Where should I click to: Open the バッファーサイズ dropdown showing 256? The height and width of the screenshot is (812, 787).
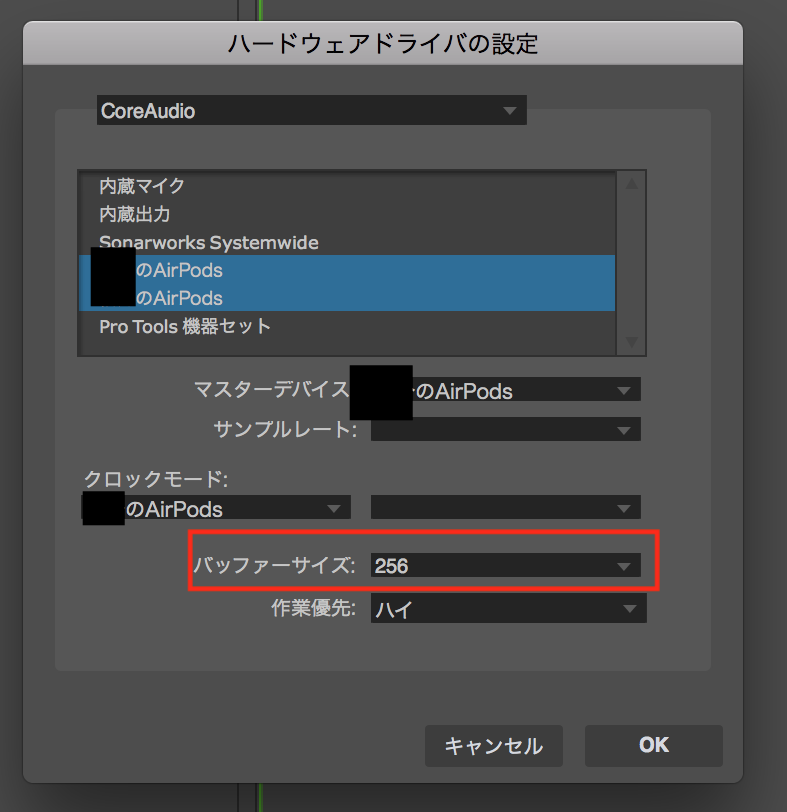[x=505, y=566]
